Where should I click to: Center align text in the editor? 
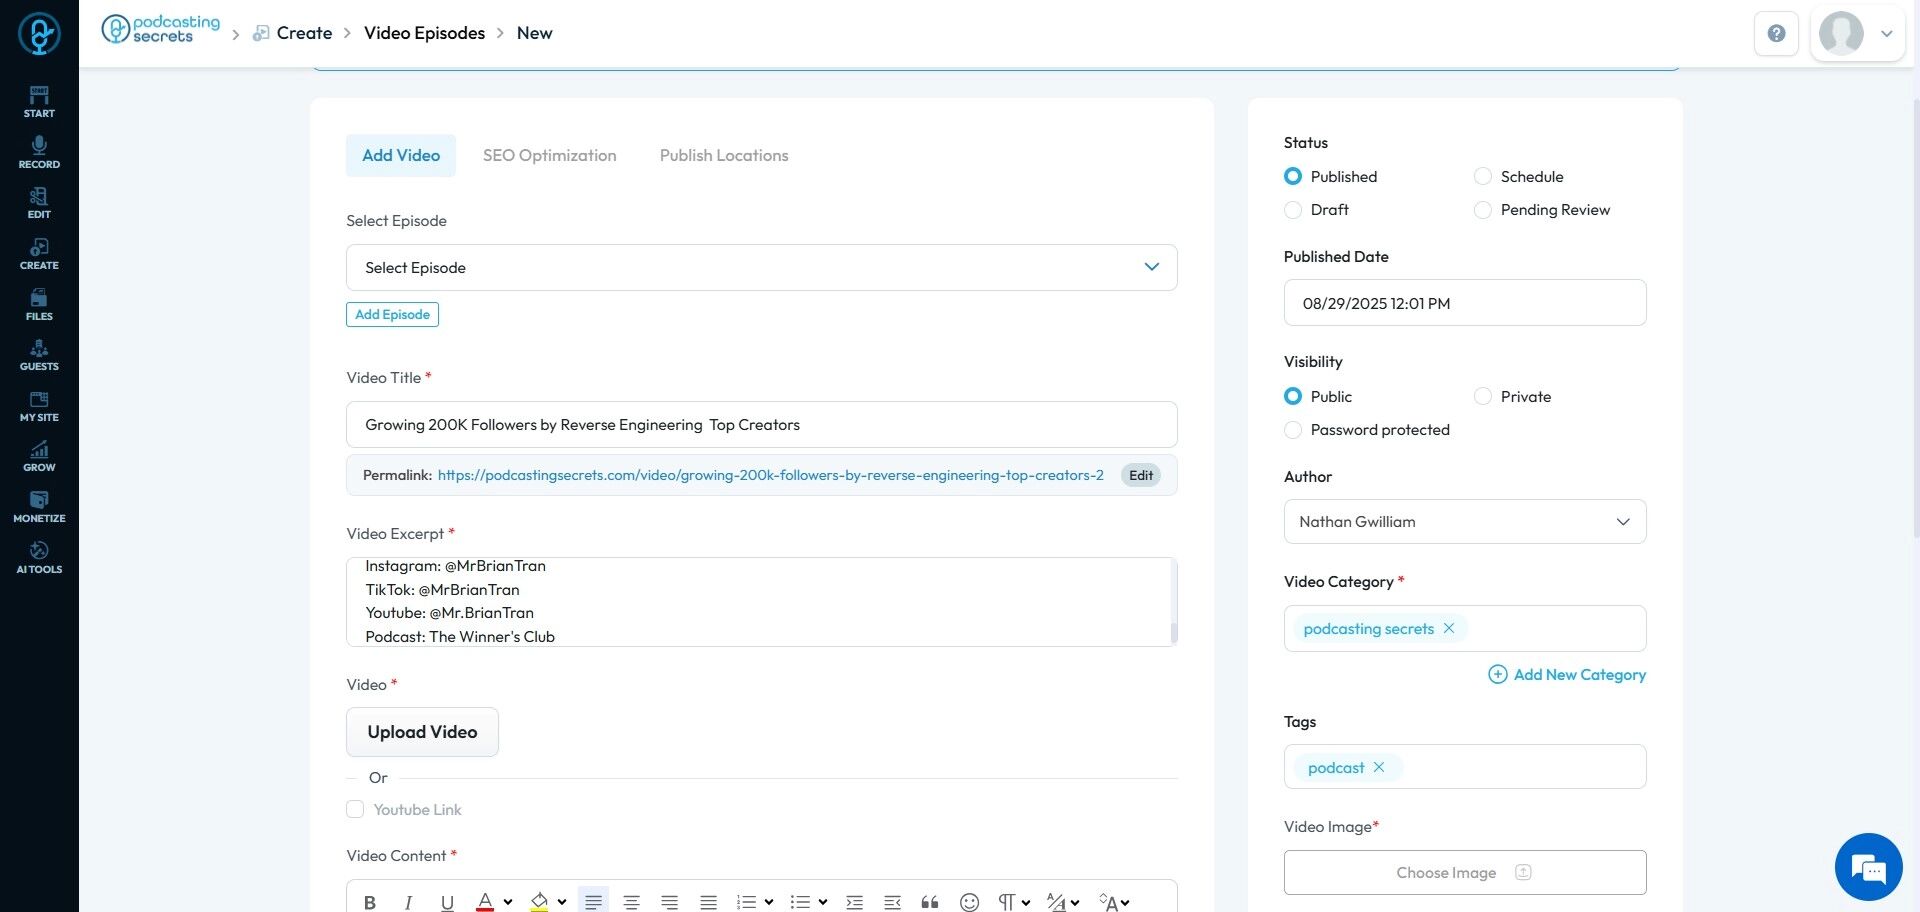[631, 902]
